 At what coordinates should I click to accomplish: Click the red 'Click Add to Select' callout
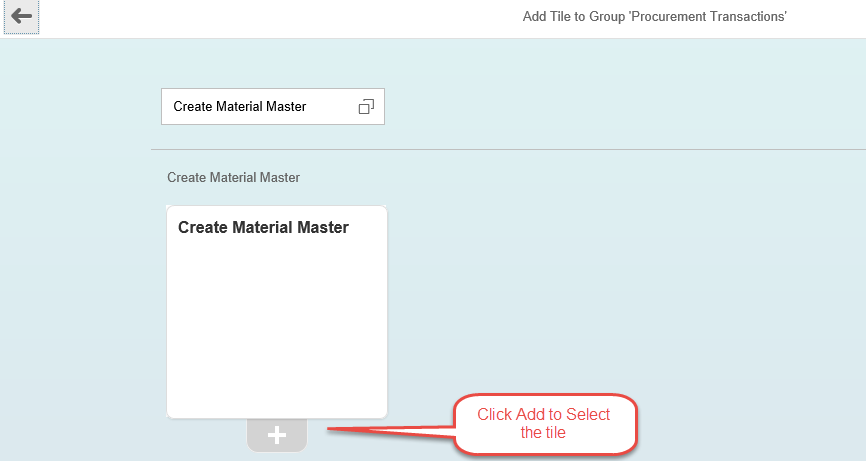[545, 424]
